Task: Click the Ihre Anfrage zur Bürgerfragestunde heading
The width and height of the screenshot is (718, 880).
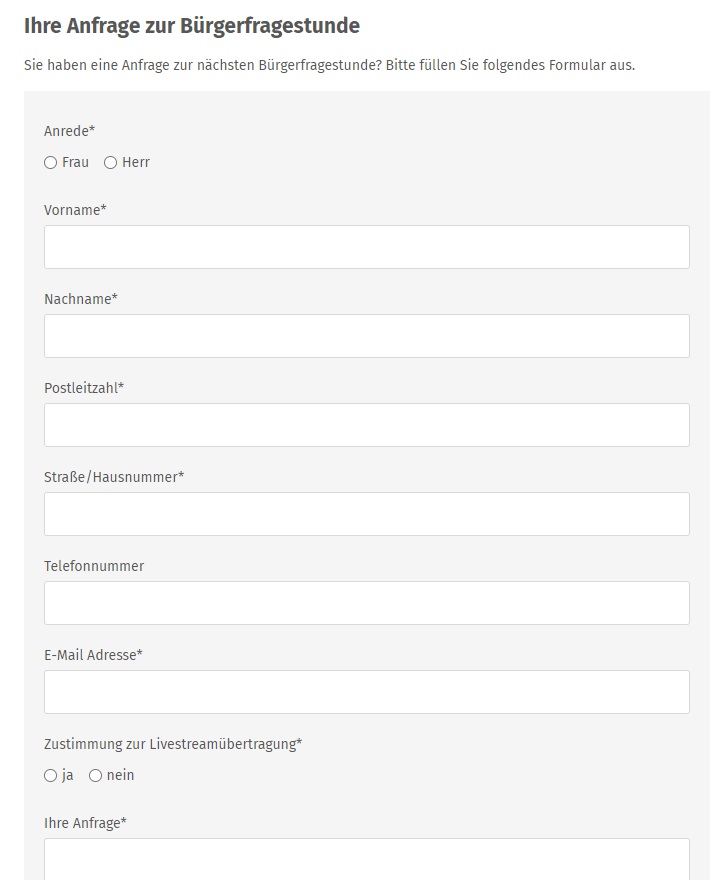Action: [192, 26]
